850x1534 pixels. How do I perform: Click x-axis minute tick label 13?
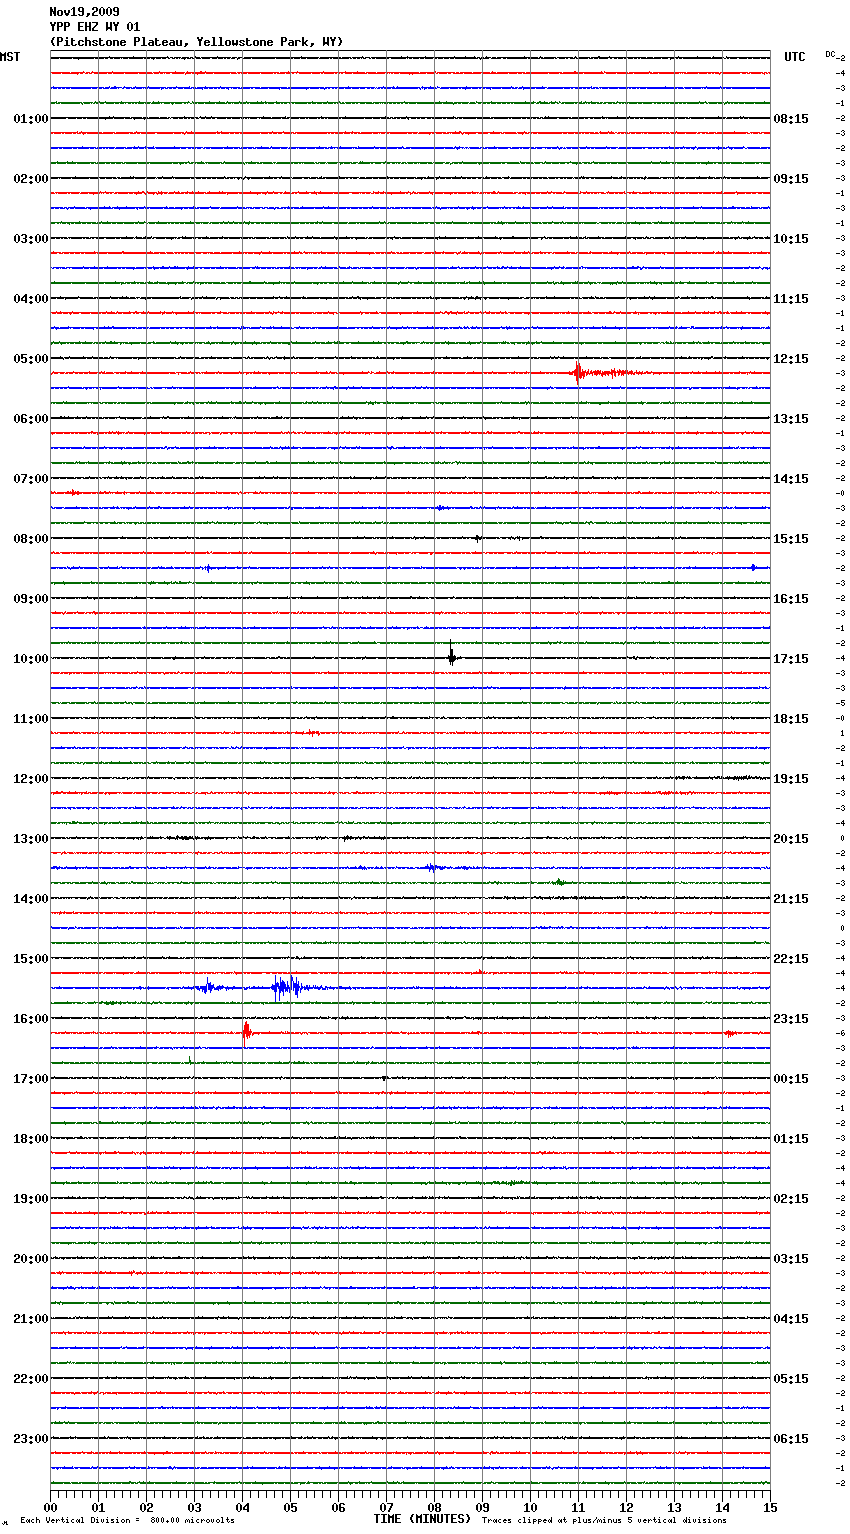[674, 1507]
